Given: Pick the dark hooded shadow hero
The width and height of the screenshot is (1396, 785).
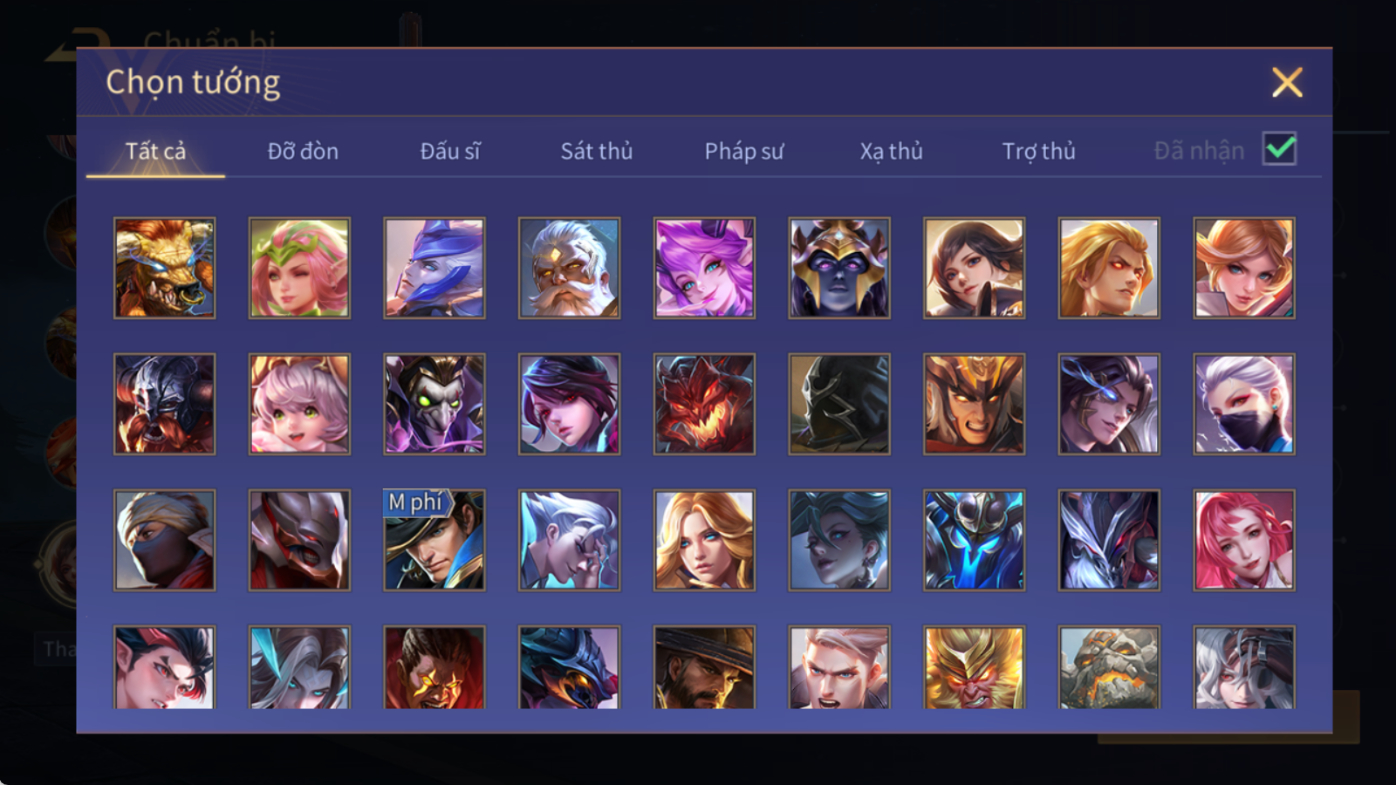Looking at the screenshot, I should (839, 404).
